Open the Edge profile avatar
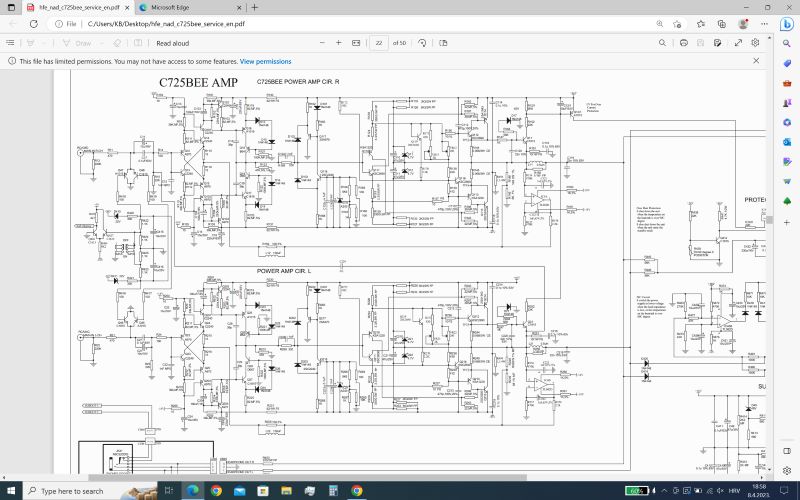 (x=743, y=23)
